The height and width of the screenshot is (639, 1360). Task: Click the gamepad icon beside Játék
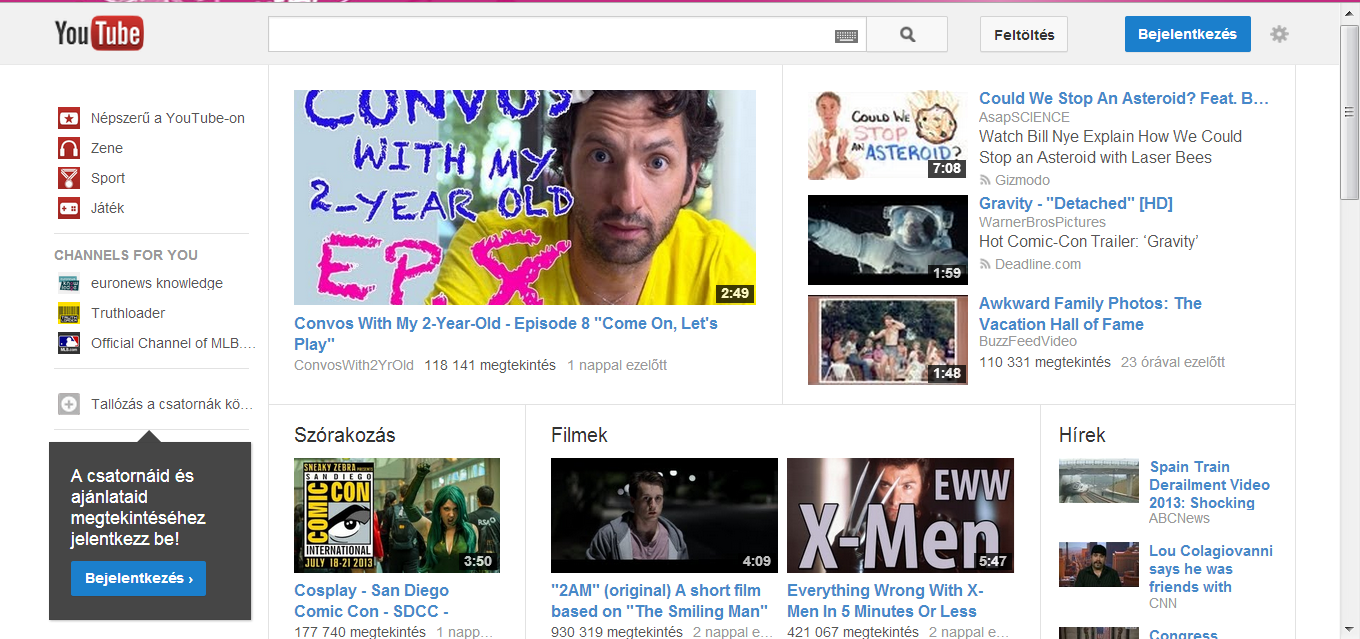point(69,208)
